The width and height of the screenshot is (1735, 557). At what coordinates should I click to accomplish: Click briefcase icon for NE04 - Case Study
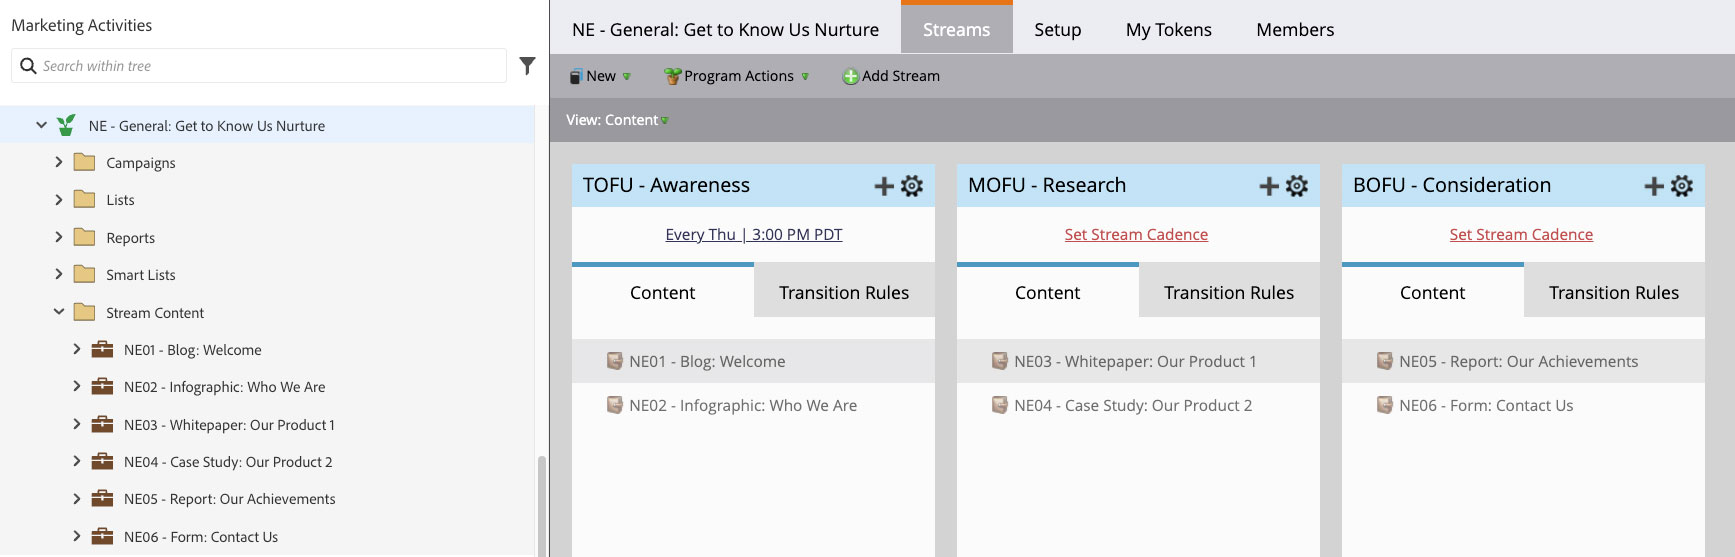click(x=102, y=461)
